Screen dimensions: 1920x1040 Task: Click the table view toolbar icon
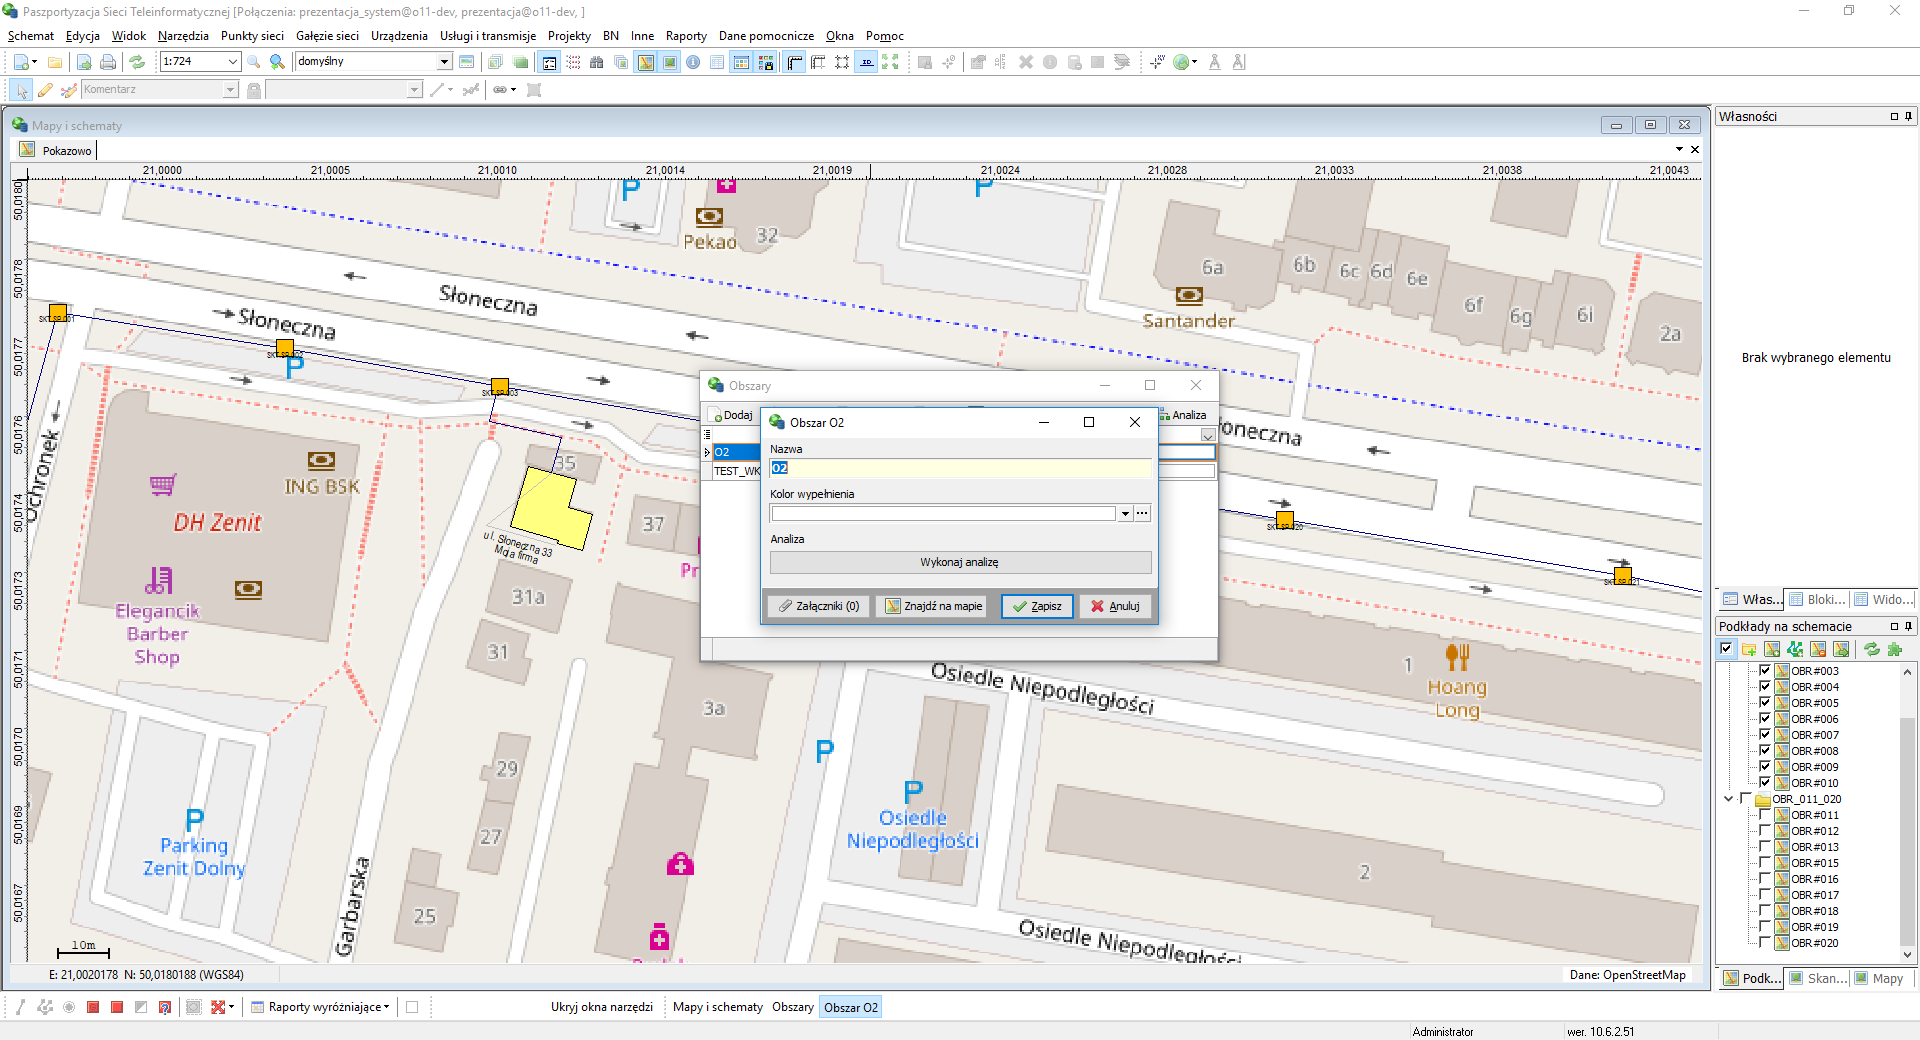(x=717, y=62)
